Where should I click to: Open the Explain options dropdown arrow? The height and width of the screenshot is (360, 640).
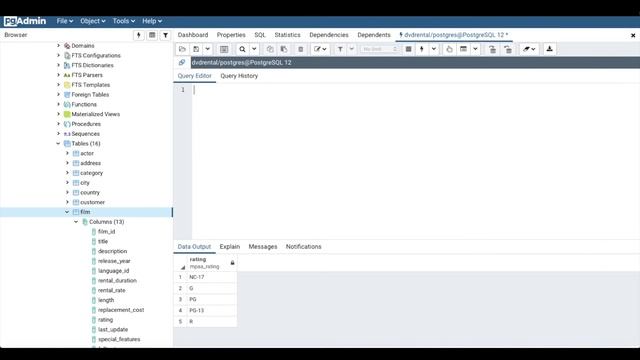click(x=475, y=49)
